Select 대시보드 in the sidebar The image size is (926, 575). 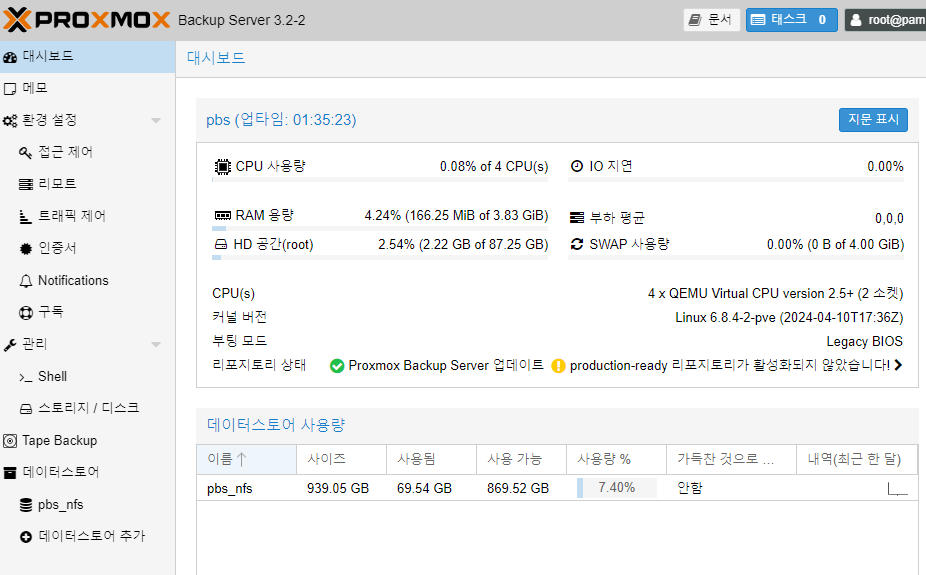[x=87, y=57]
